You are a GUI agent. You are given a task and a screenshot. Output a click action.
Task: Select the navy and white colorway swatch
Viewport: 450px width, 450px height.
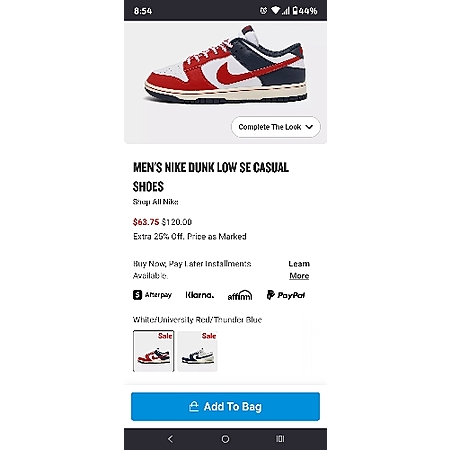point(197,351)
